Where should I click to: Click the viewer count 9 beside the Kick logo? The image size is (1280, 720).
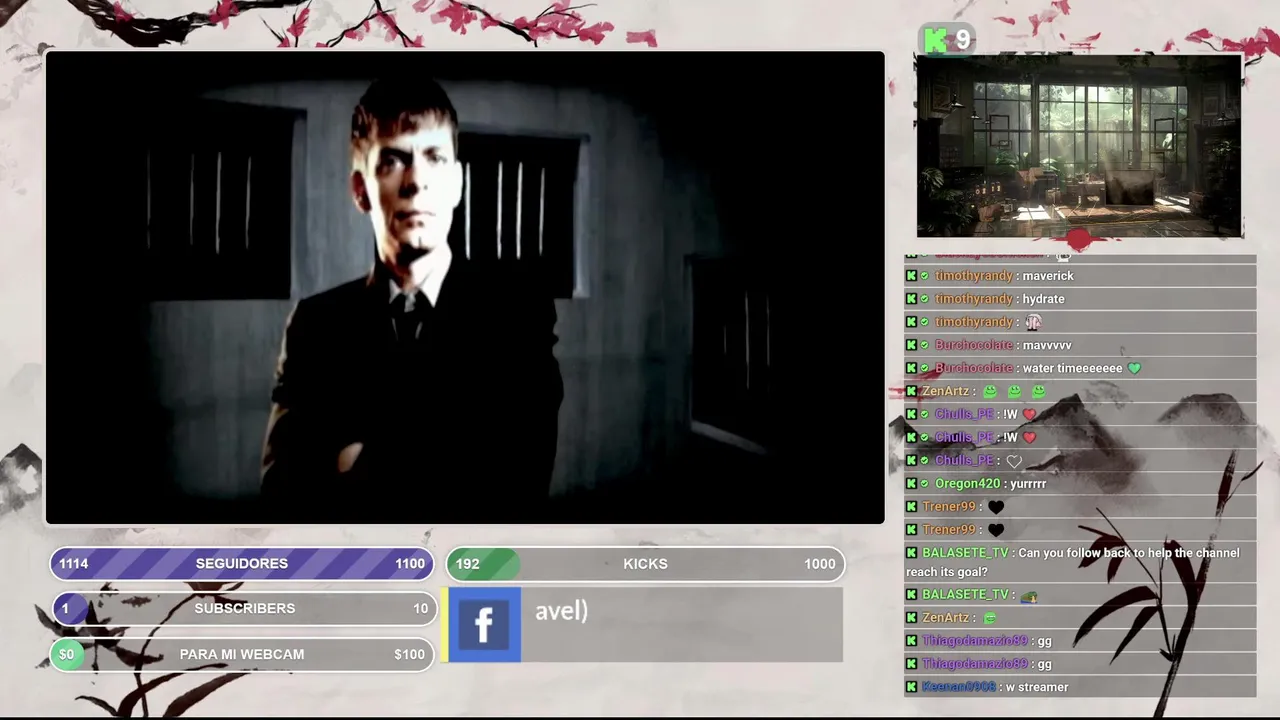click(x=963, y=40)
